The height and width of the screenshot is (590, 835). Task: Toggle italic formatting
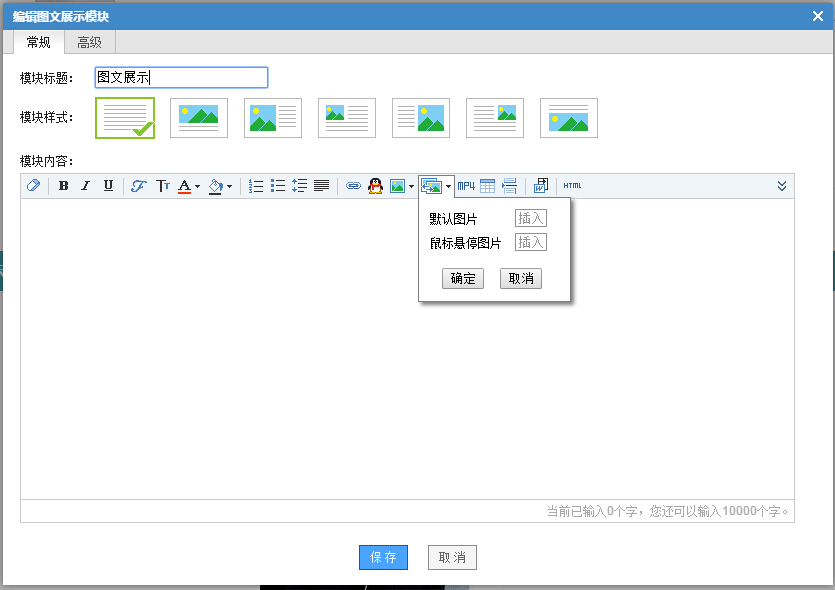click(x=86, y=186)
